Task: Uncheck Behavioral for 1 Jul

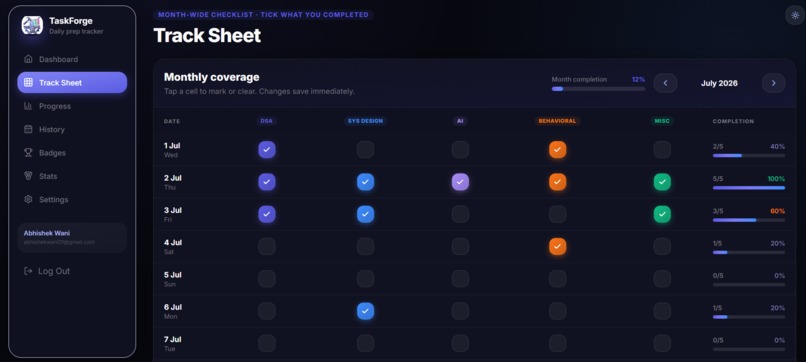Action: tap(558, 150)
